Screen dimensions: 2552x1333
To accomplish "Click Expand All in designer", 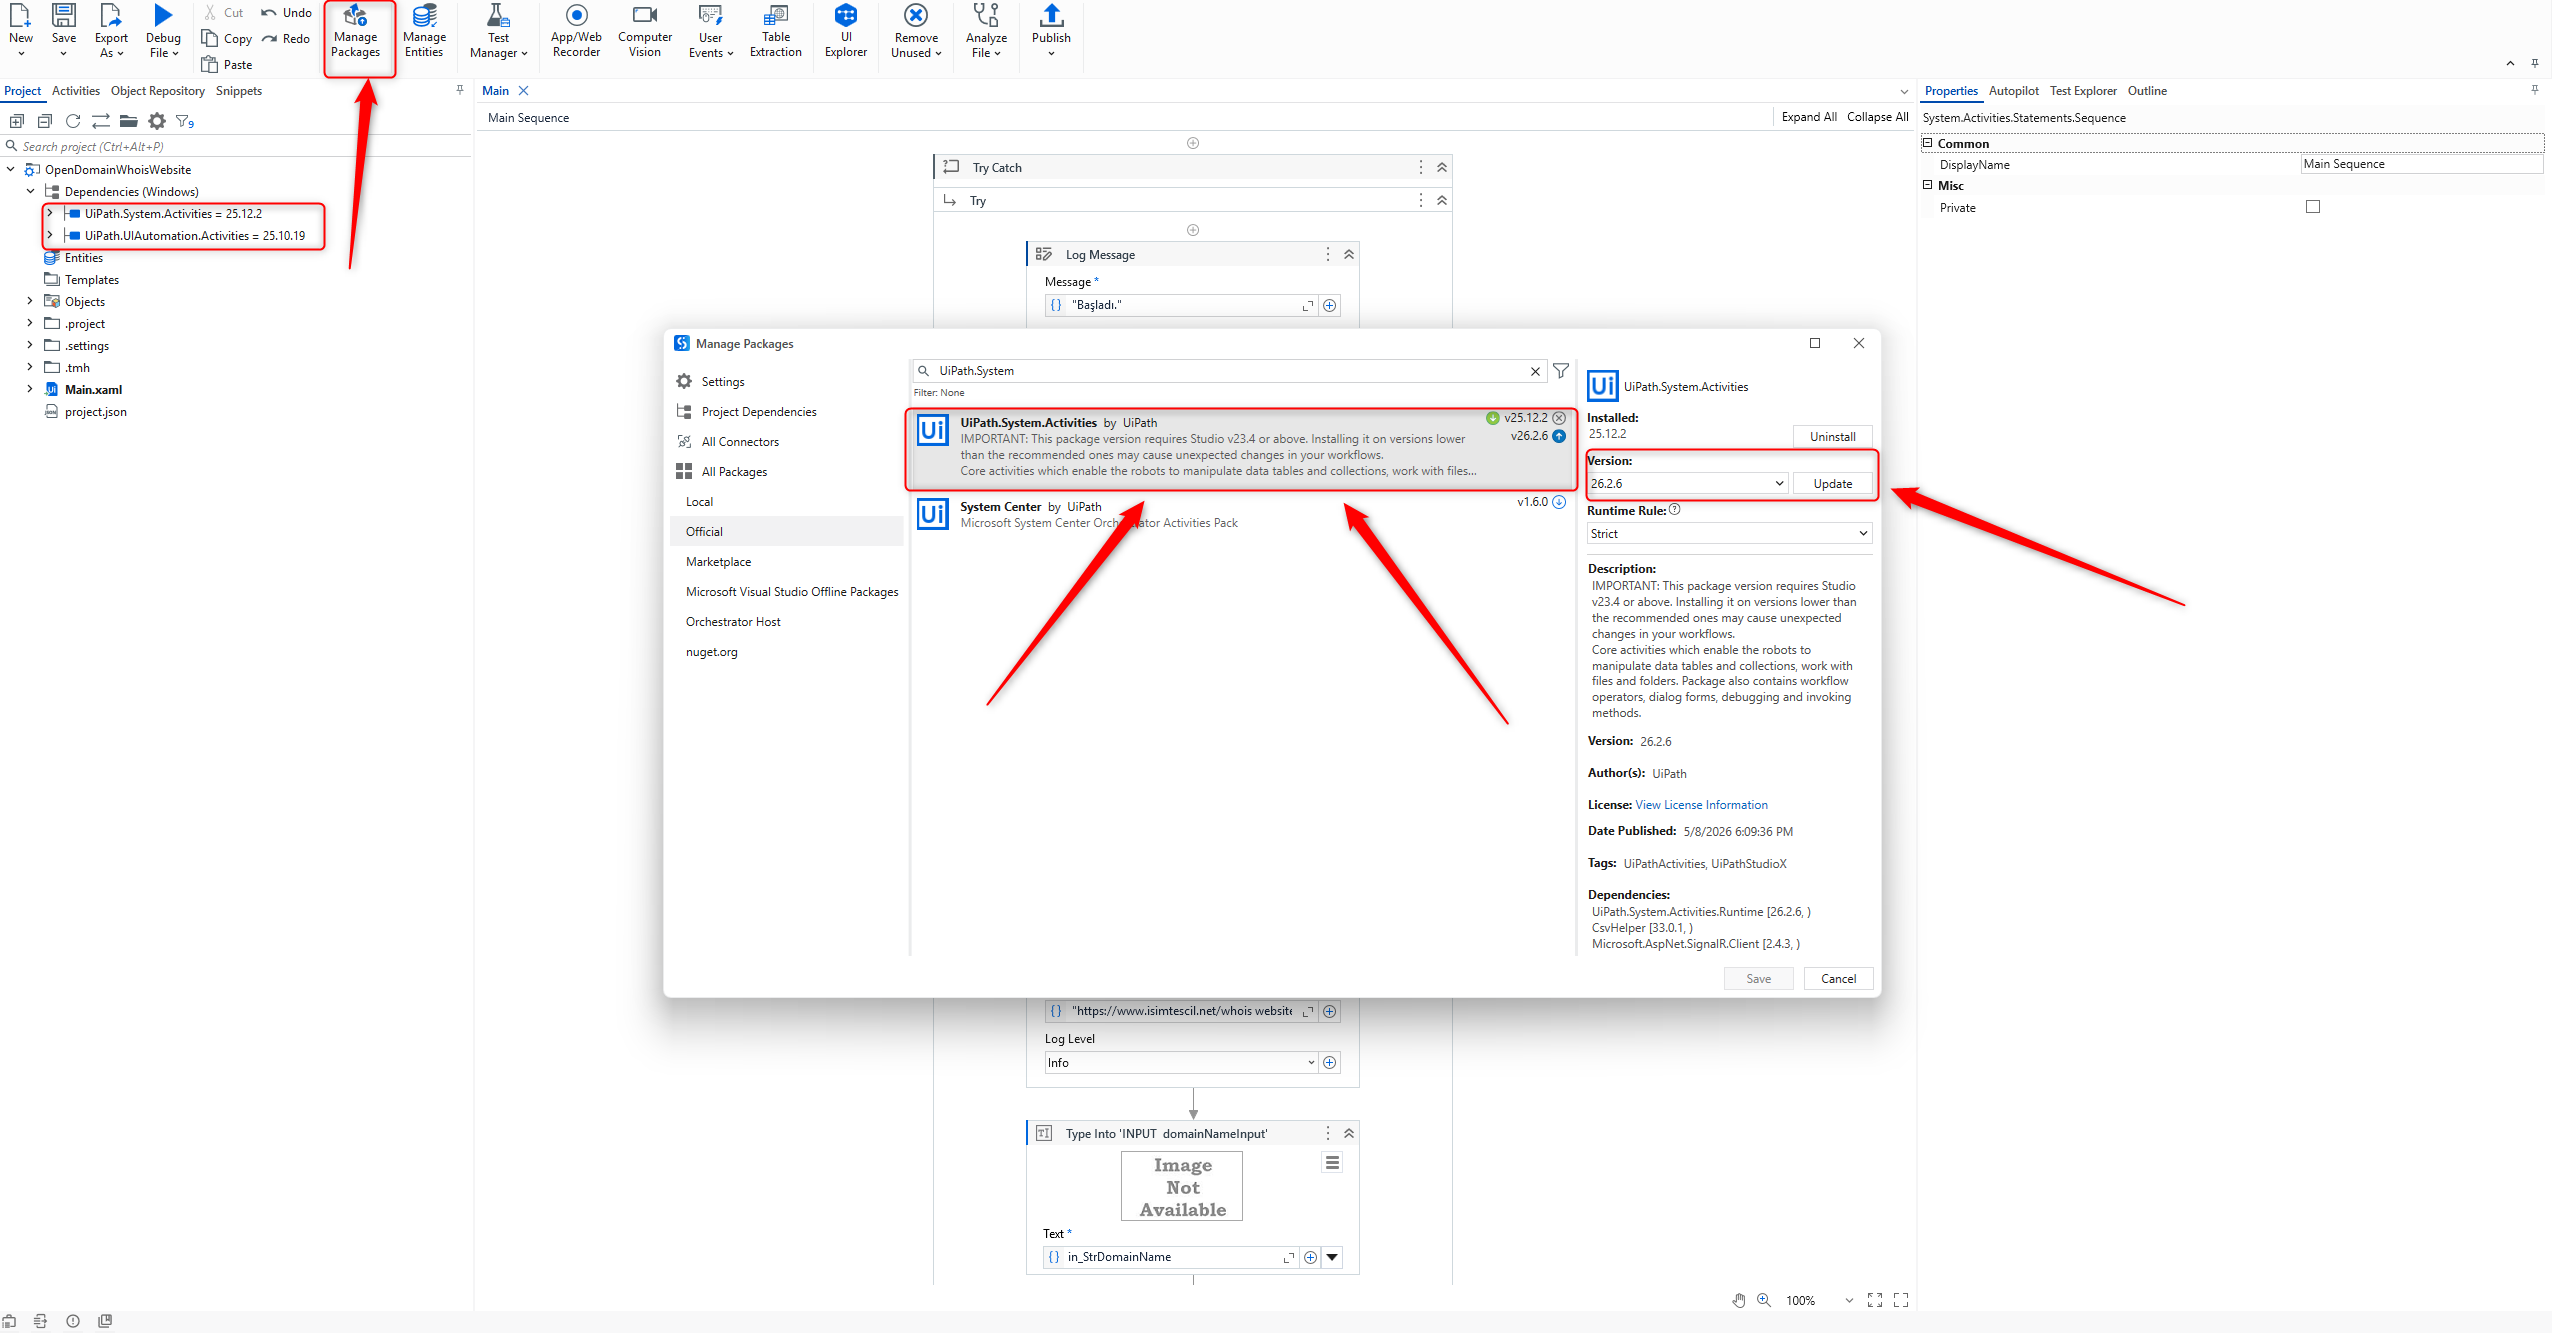I will pos(1809,117).
